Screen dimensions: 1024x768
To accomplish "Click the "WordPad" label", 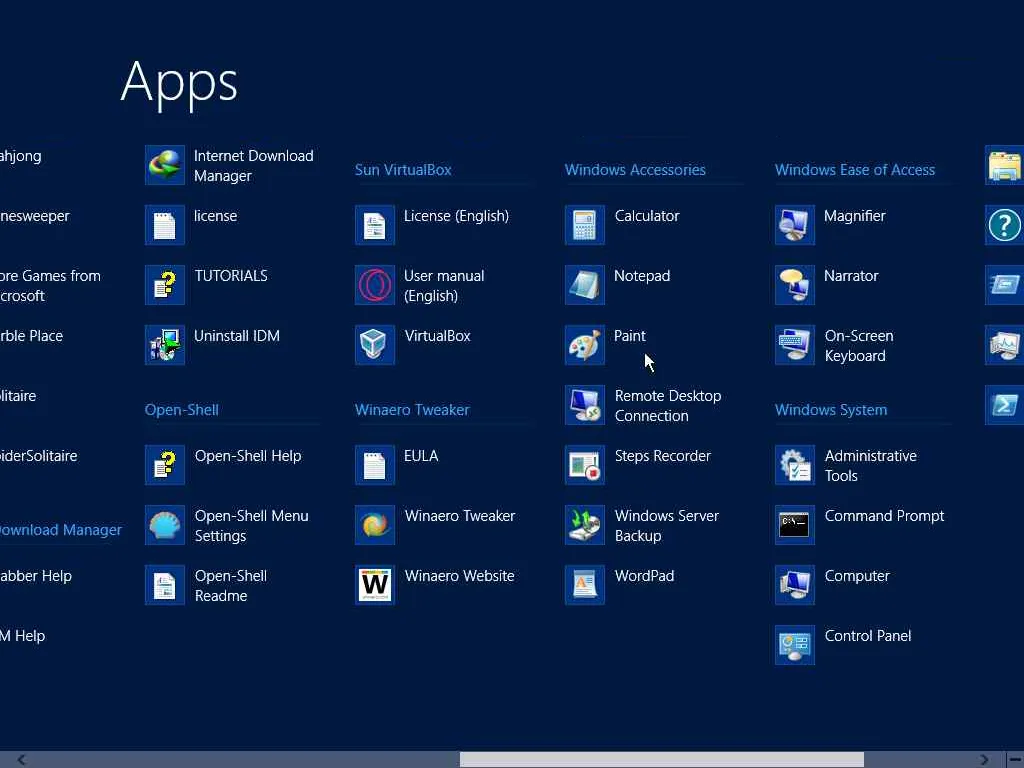I will click(644, 576).
